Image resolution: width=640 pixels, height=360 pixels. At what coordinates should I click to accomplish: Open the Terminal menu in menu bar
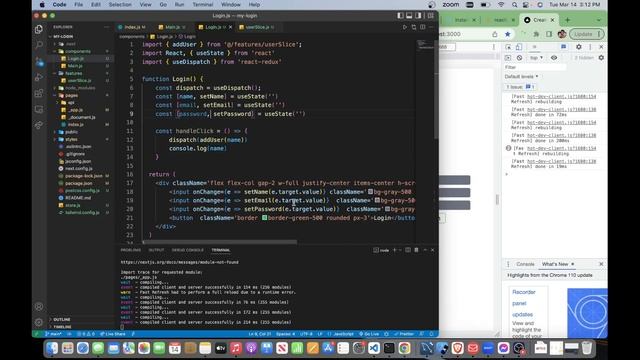203,4
